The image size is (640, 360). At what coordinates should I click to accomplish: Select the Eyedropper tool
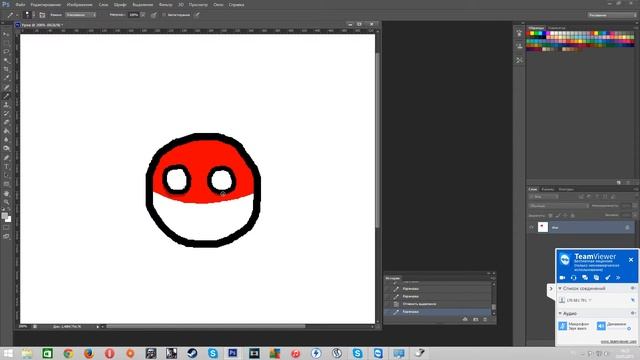point(6,78)
